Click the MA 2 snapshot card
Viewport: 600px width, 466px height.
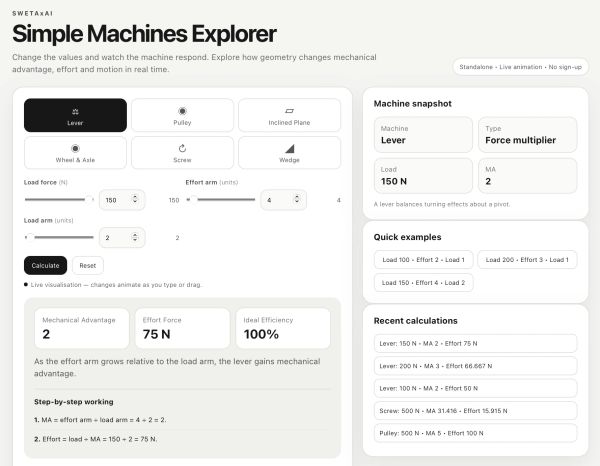pos(527,176)
